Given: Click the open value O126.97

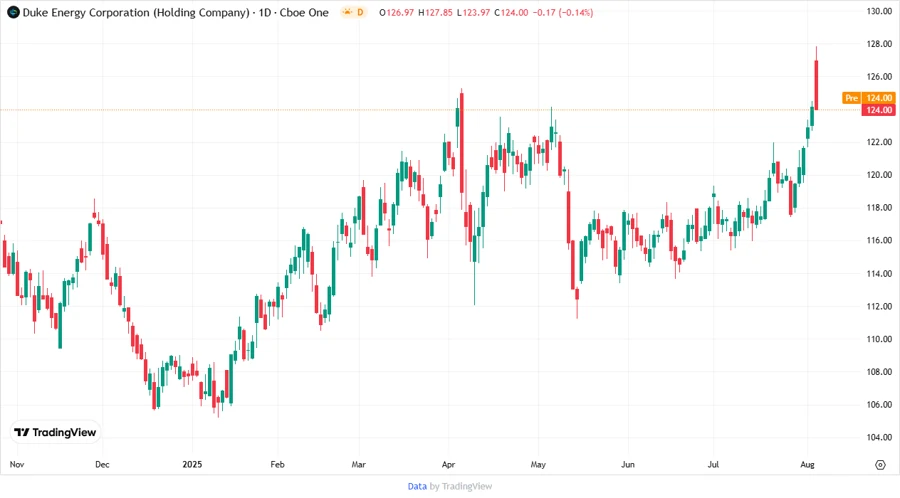Looking at the screenshot, I should pos(397,12).
